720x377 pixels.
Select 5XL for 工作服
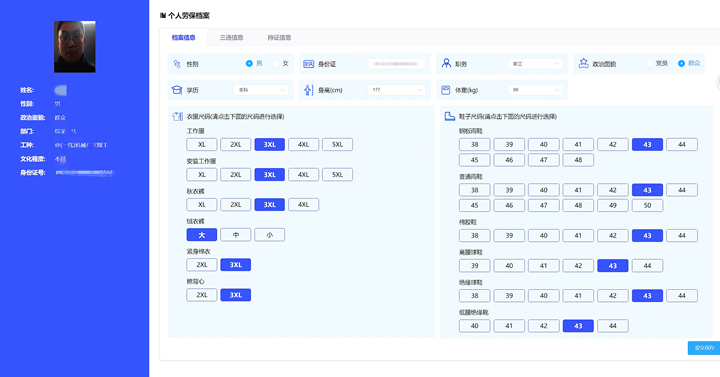point(338,145)
